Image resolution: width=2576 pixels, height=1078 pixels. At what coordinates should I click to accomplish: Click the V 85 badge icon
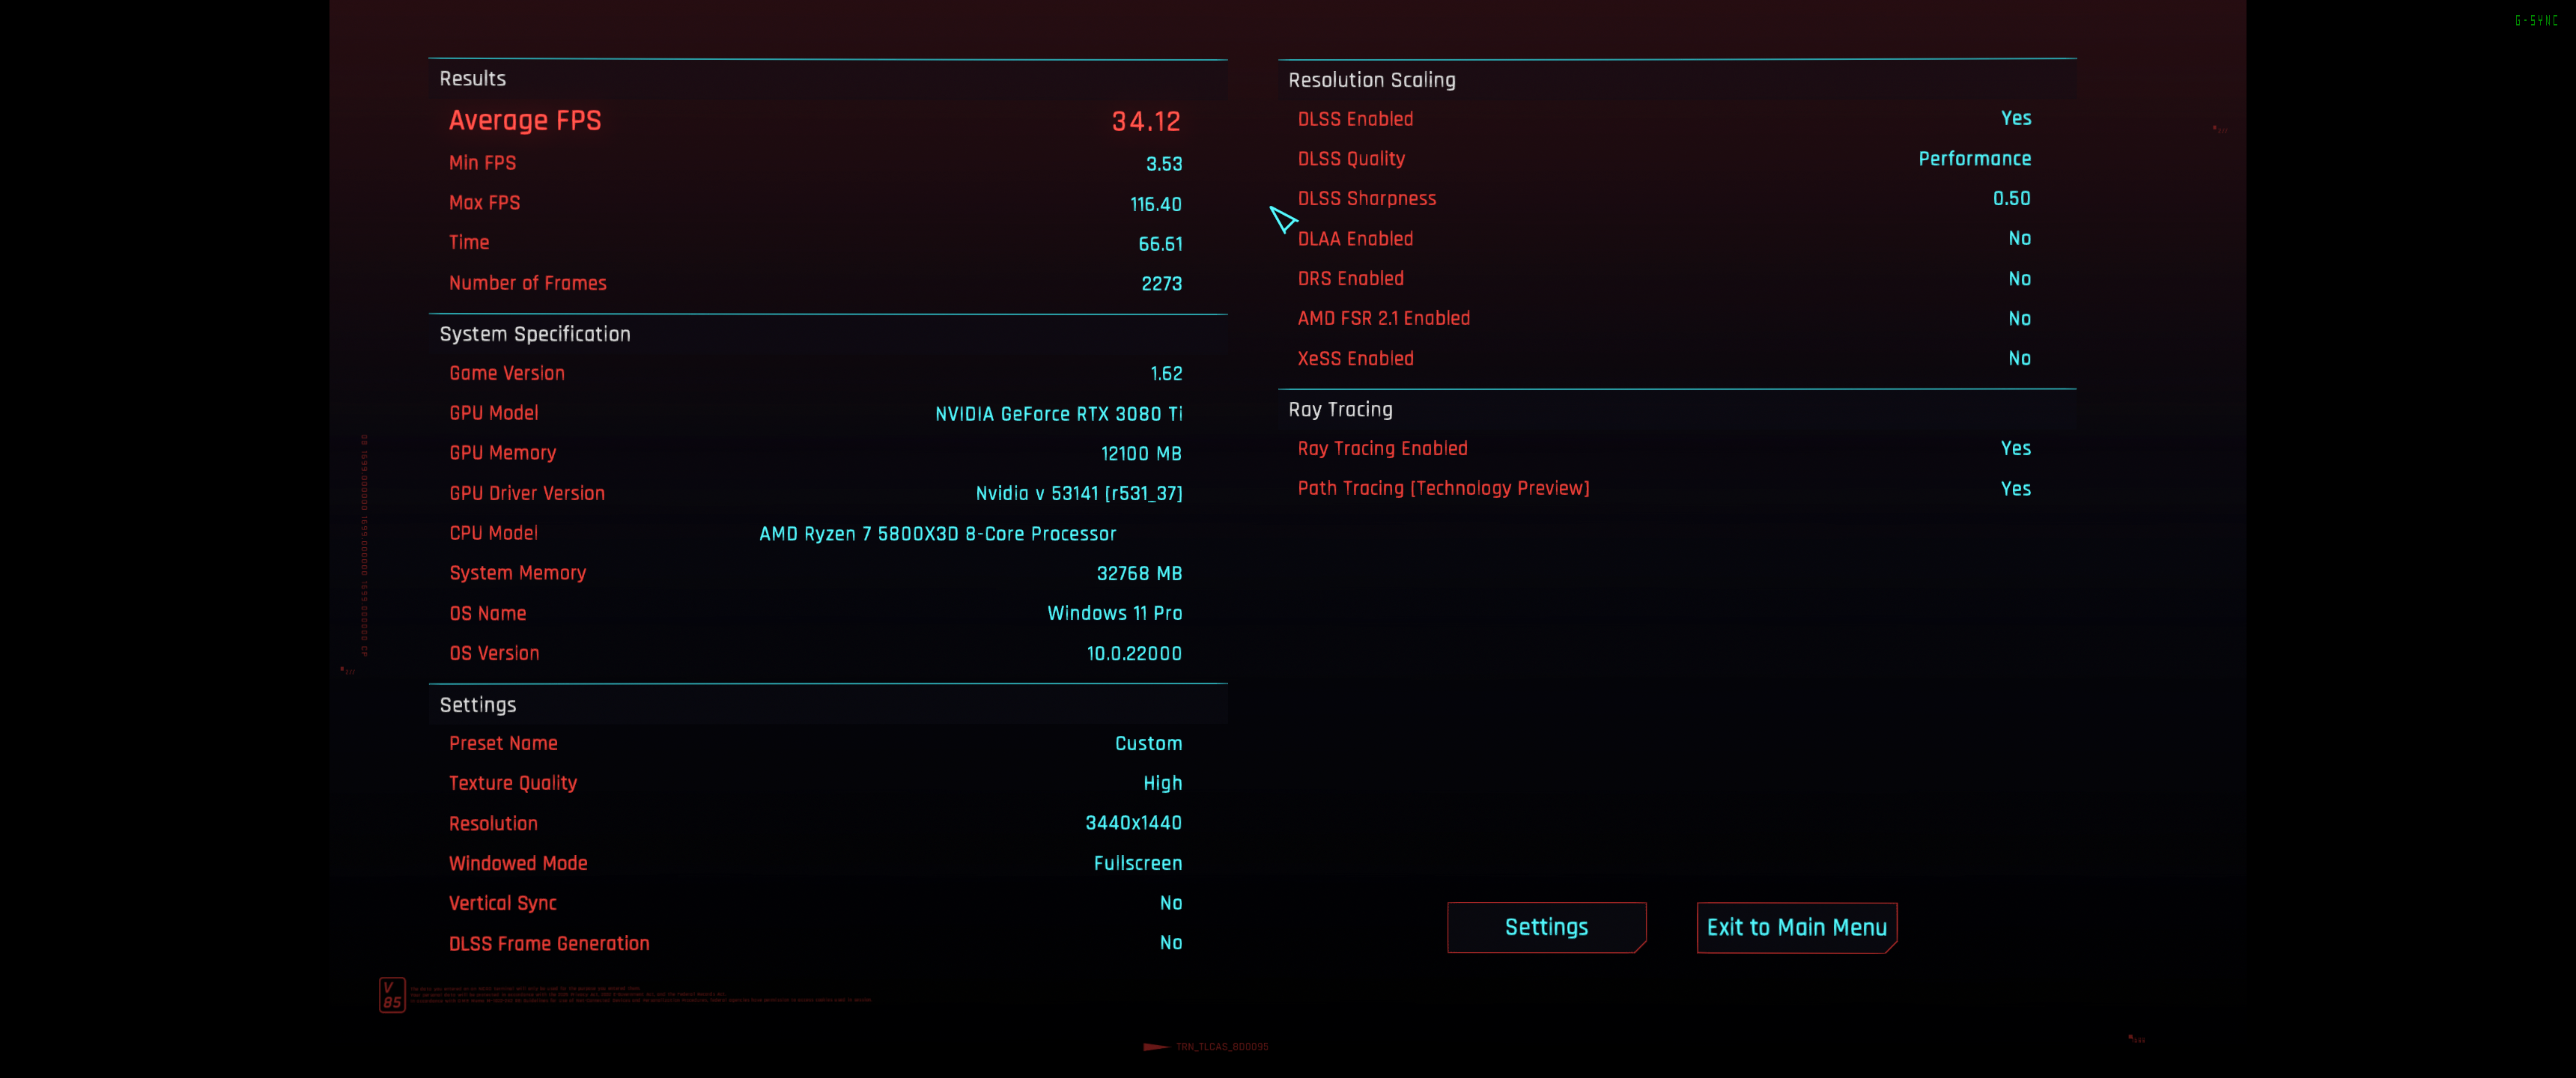[392, 994]
